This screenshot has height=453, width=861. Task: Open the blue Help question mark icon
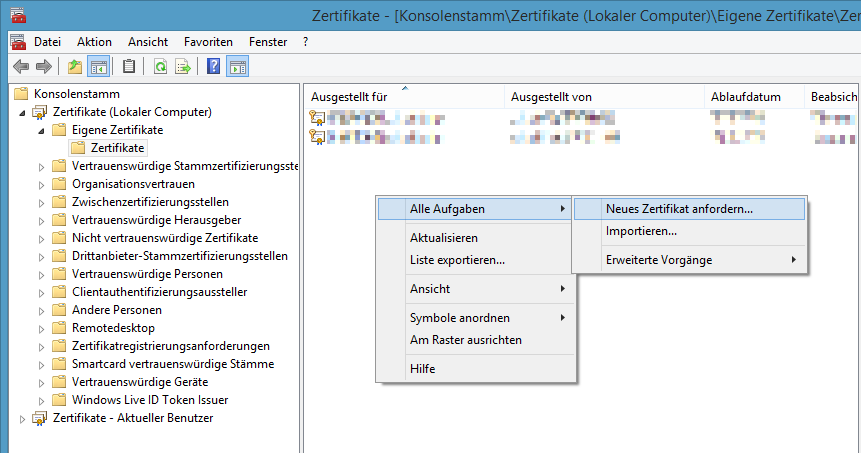pos(214,67)
